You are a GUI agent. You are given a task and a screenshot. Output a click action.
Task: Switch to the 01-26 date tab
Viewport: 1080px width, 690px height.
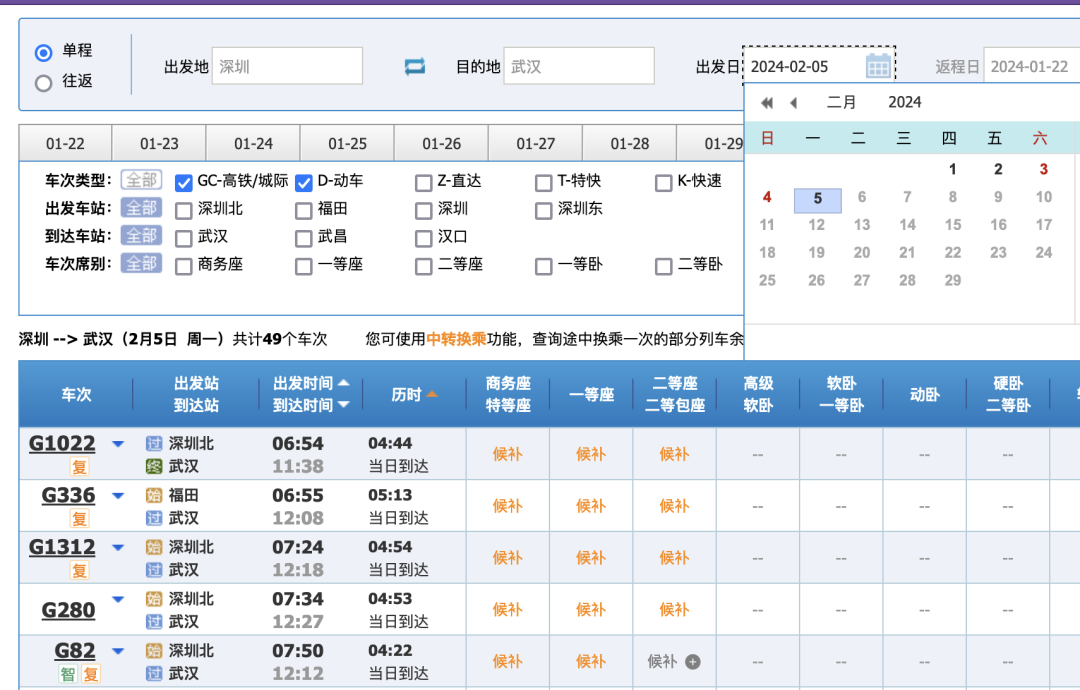tap(441, 142)
